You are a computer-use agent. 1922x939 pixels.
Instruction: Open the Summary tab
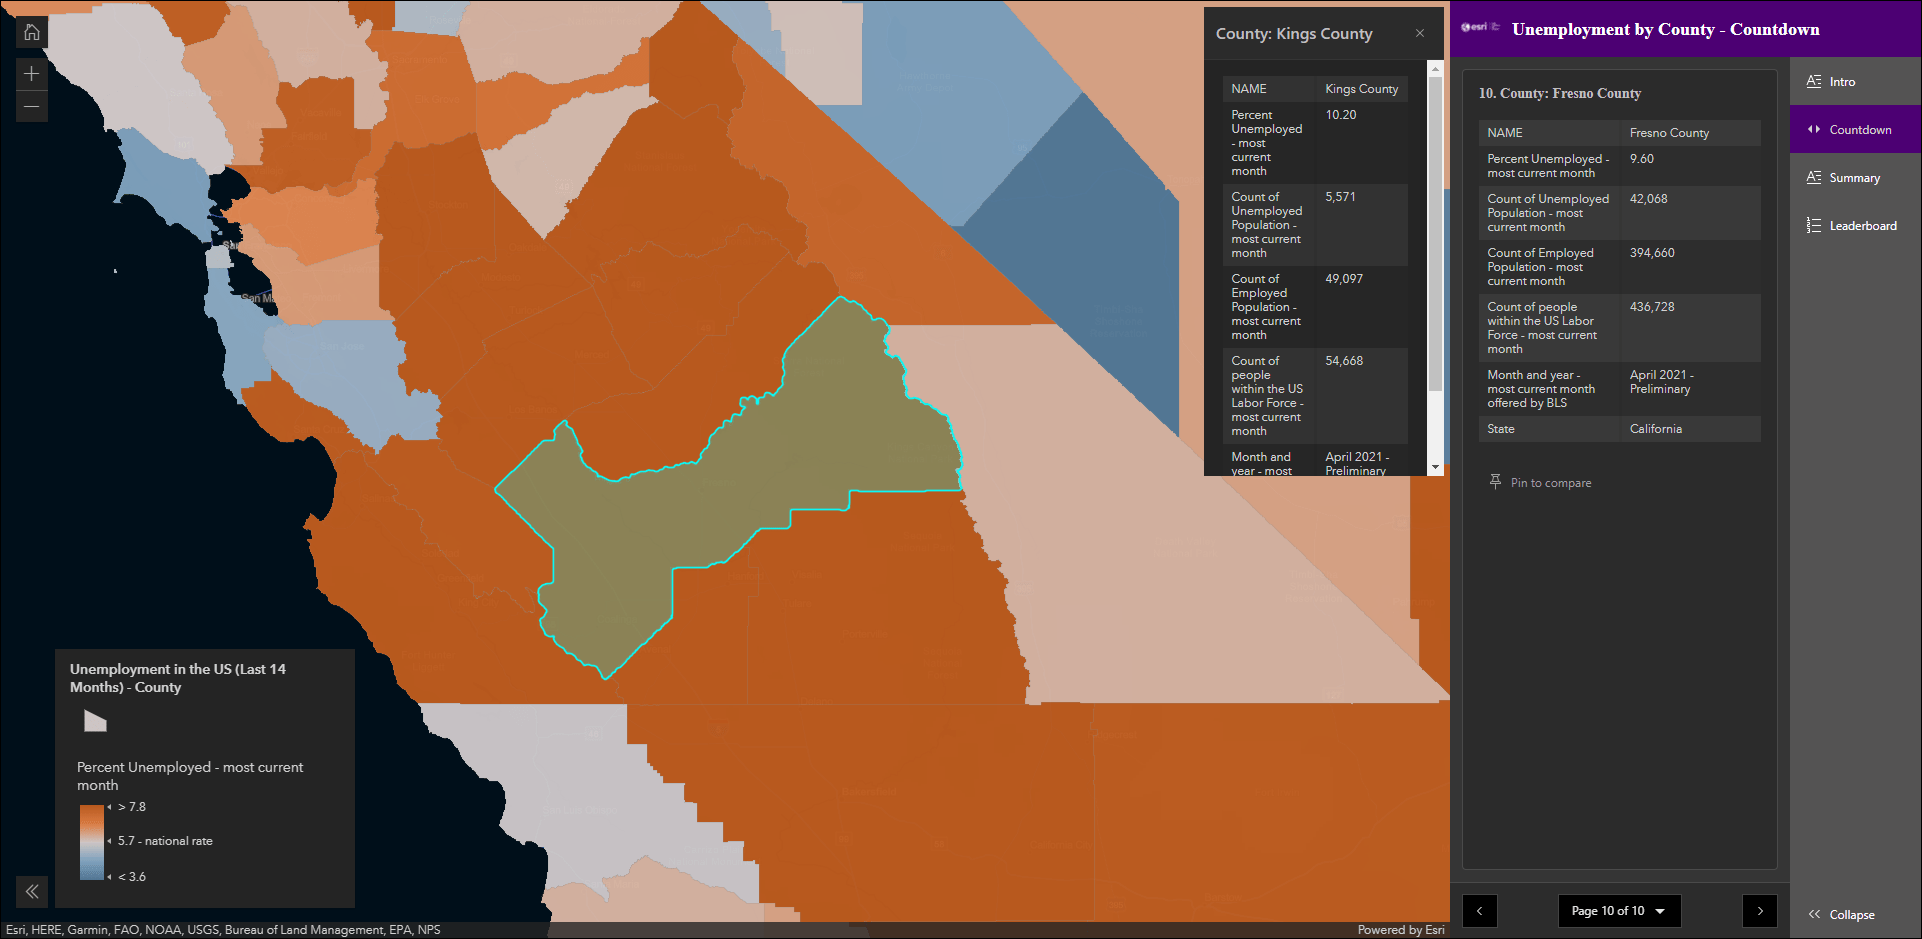[1855, 178]
